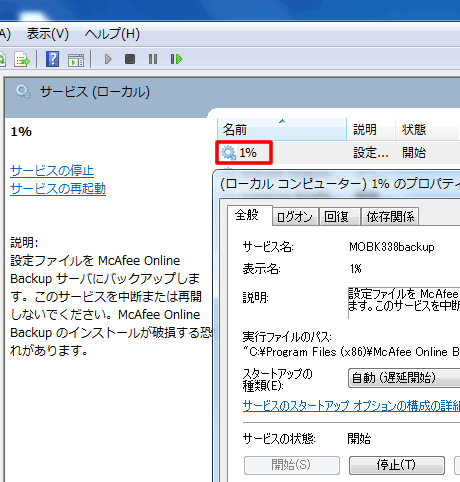Click the bold 1% heading in left pane
This screenshot has width=460, height=482.
pos(21,132)
